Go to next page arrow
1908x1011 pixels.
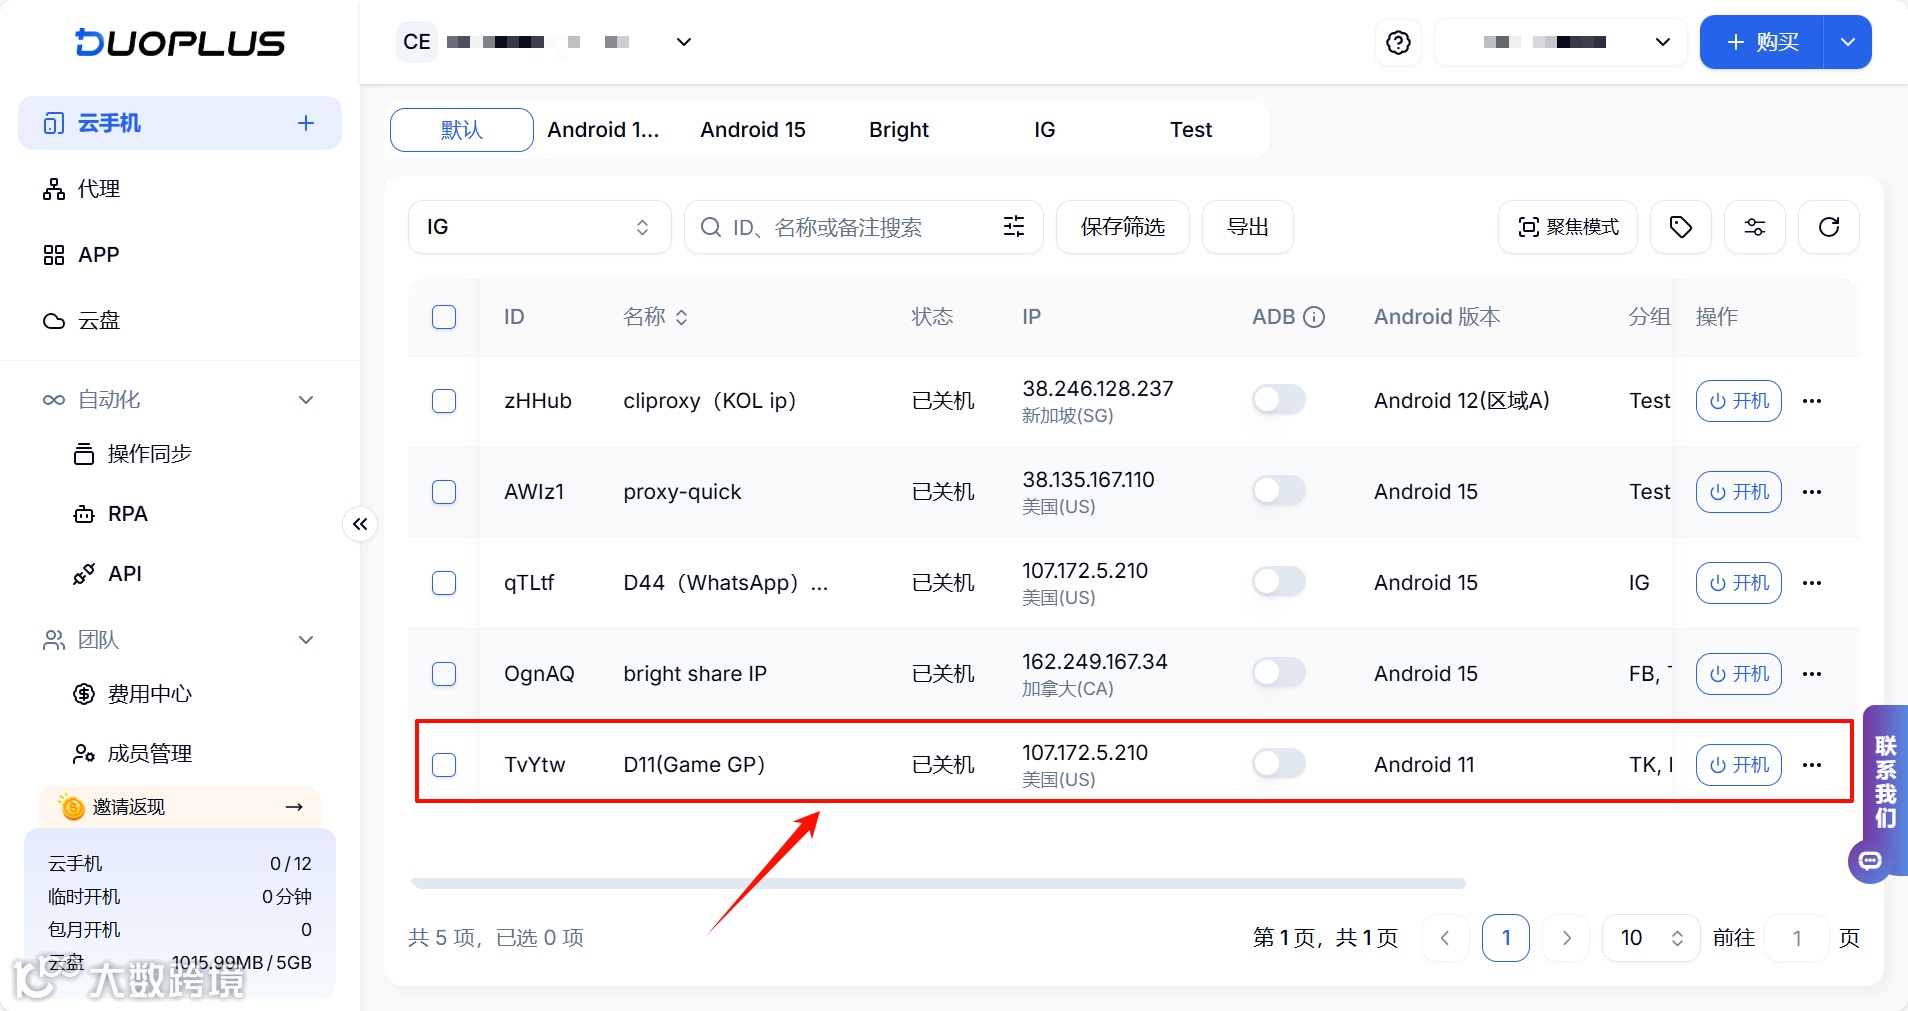1567,938
